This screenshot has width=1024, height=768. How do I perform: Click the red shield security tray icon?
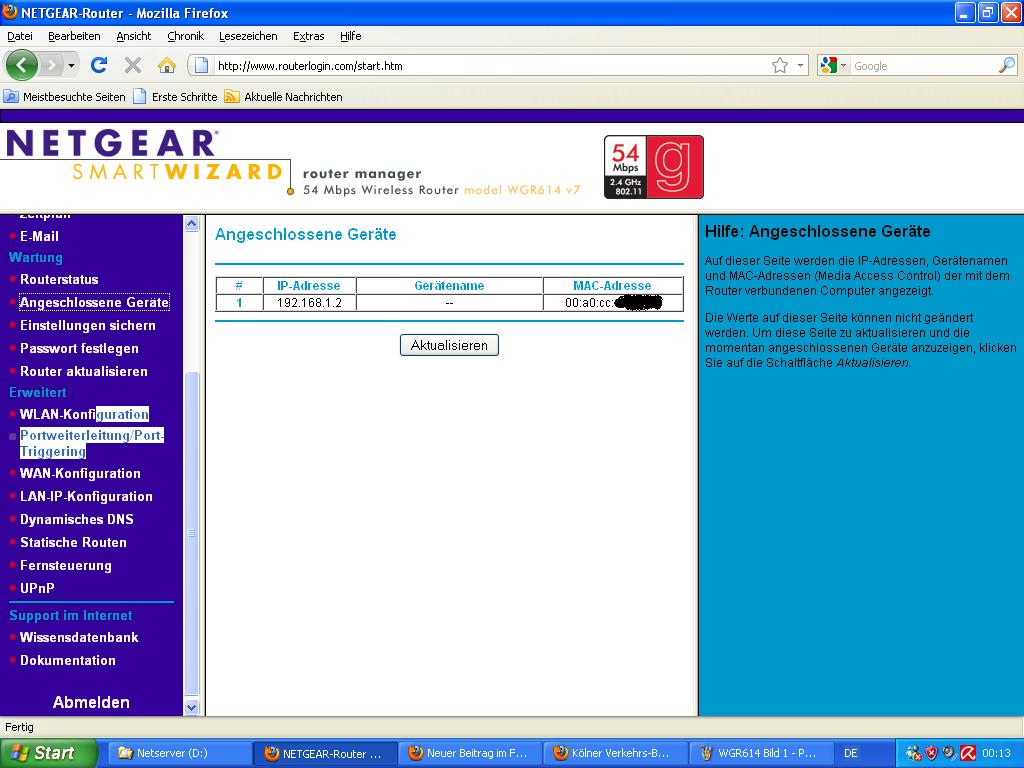click(932, 753)
